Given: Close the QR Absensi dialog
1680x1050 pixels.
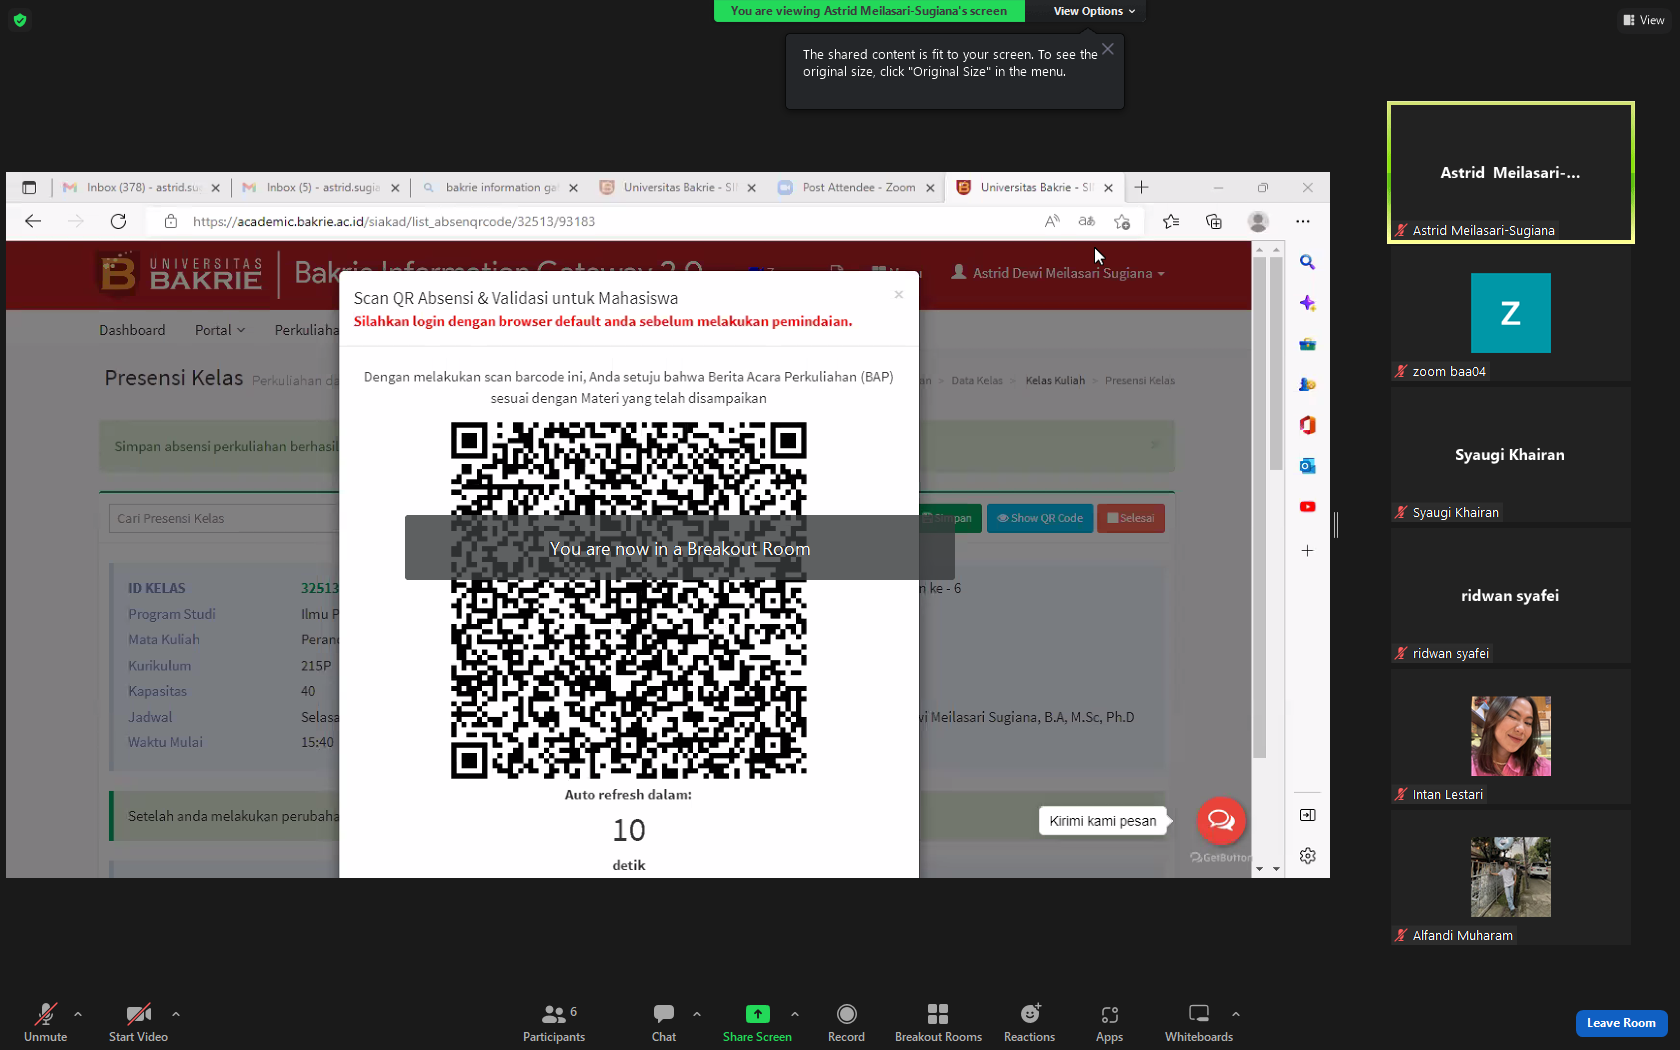Looking at the screenshot, I should (x=899, y=294).
